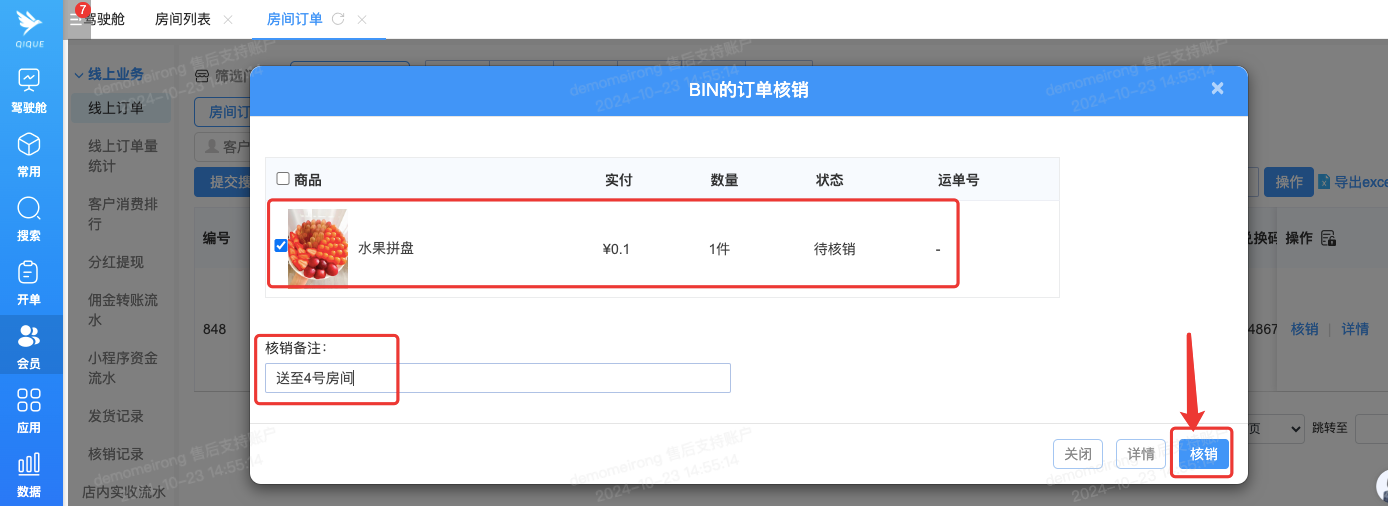
Task: Open the 常用 cube icon in sidebar
Action: click(x=29, y=144)
